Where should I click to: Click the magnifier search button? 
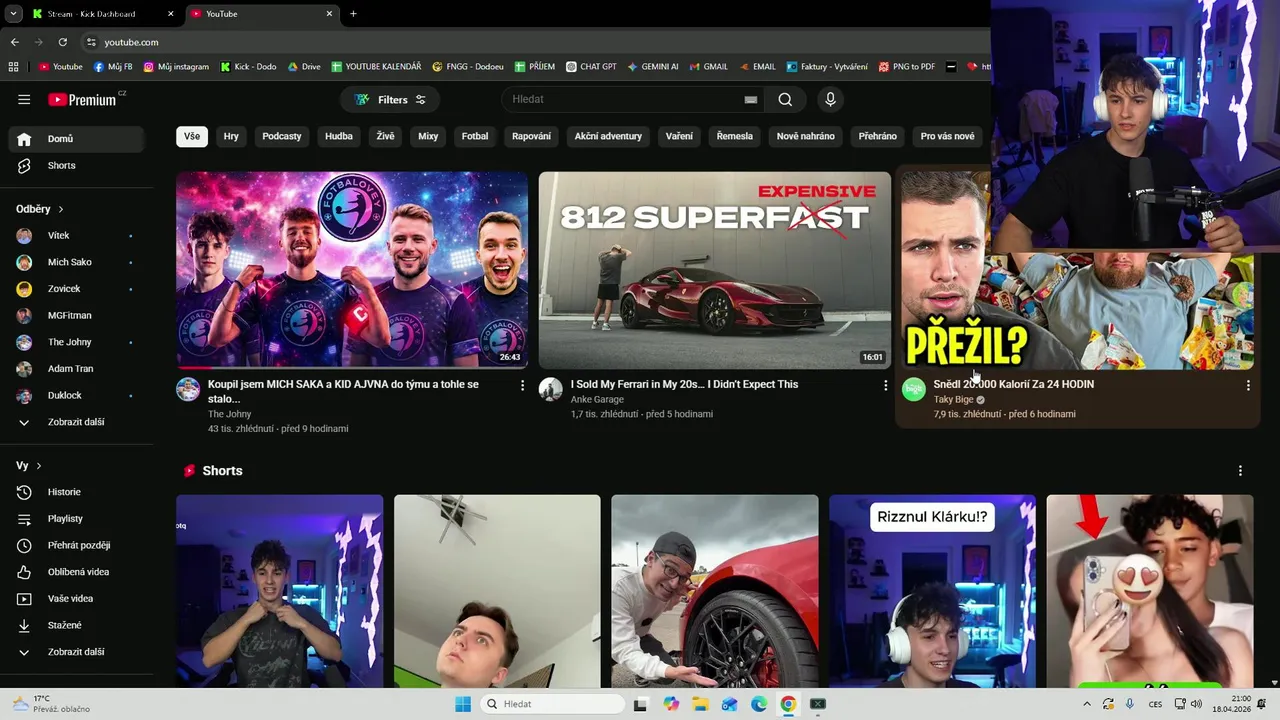785,99
